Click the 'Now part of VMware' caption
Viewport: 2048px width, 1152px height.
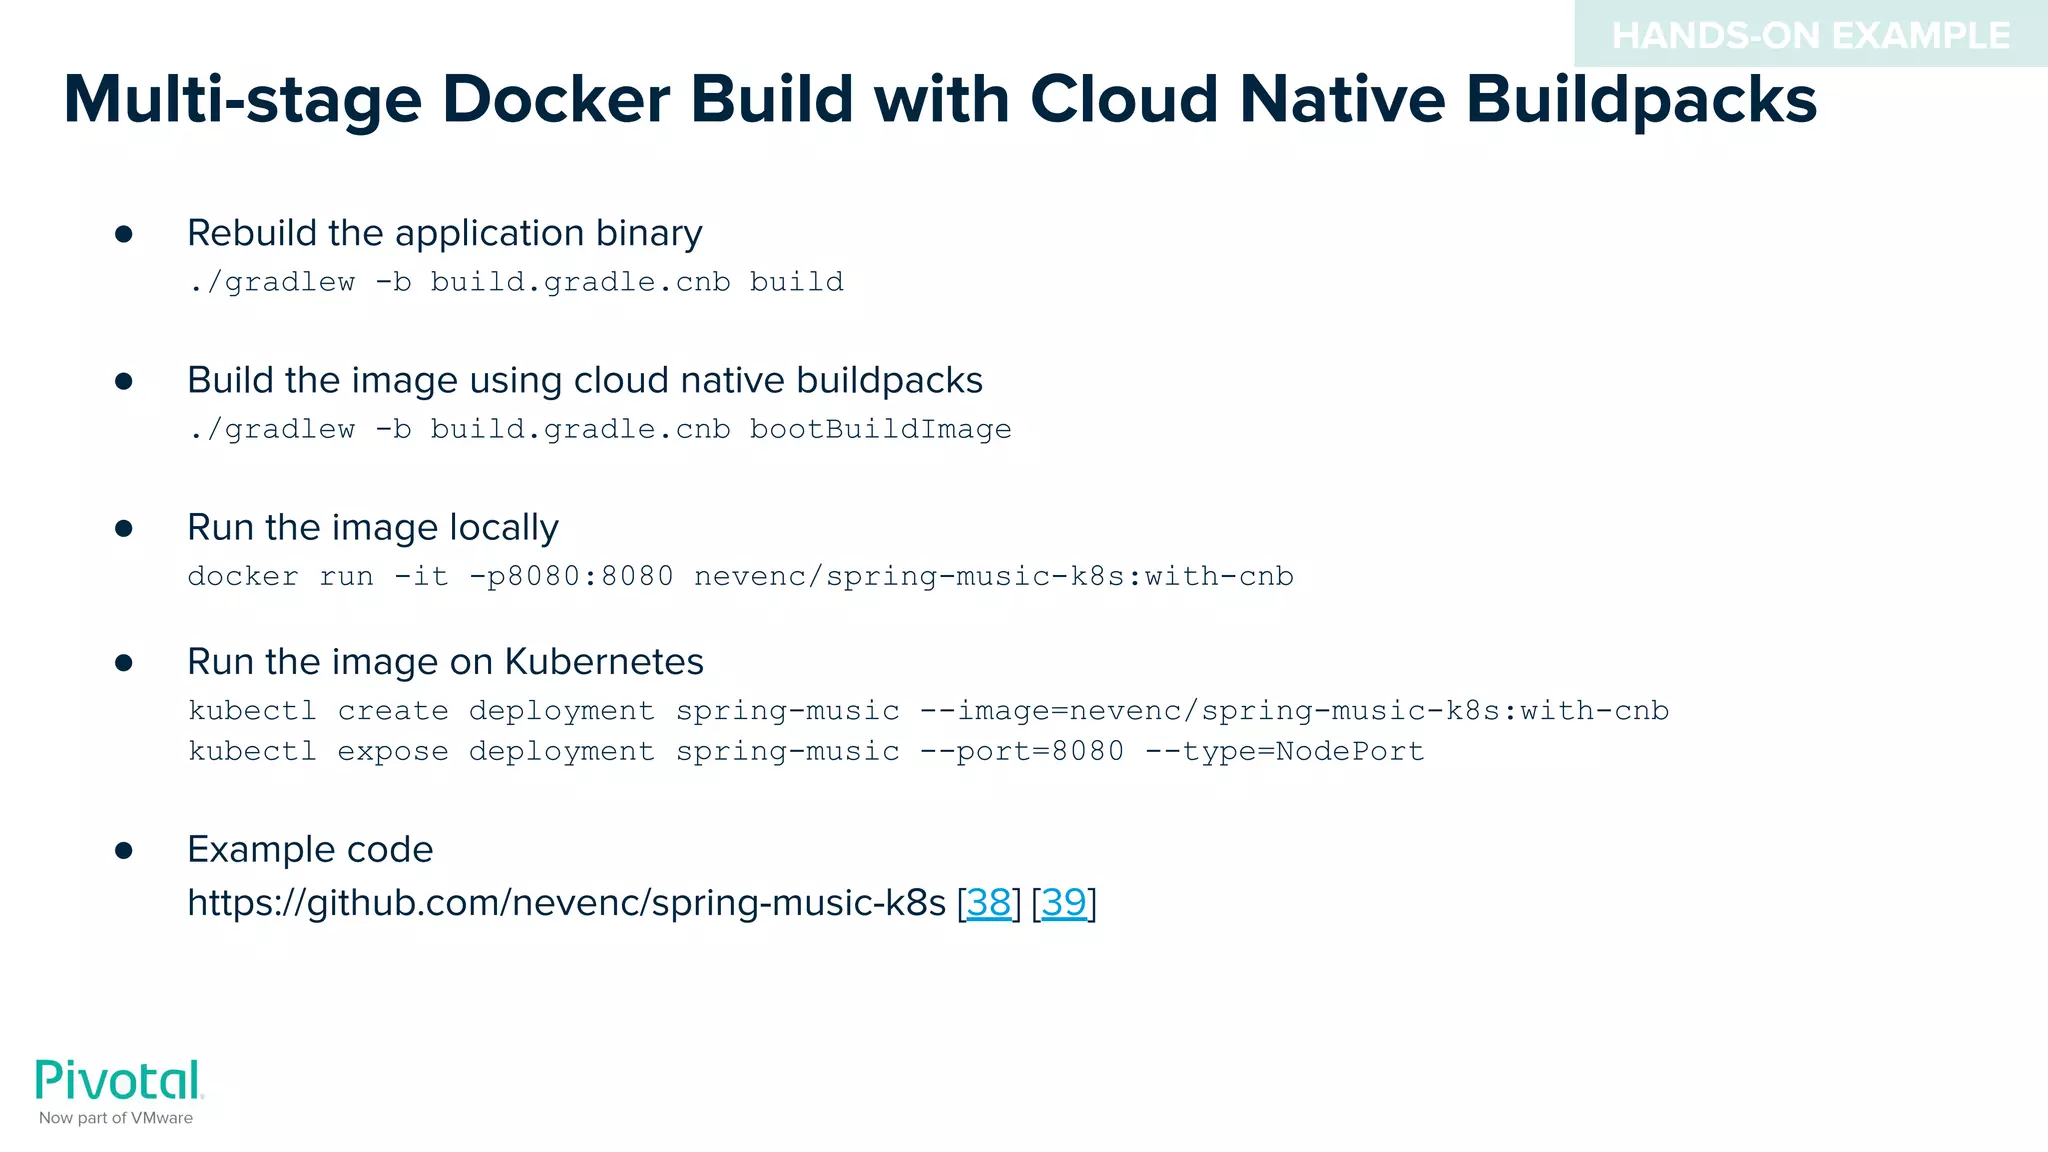(x=116, y=1118)
